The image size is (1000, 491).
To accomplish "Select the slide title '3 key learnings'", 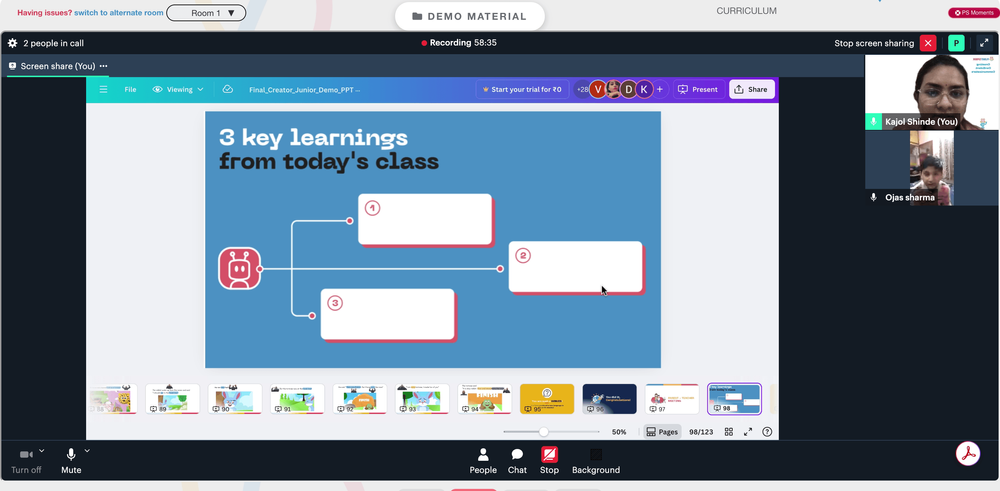I will click(x=313, y=137).
